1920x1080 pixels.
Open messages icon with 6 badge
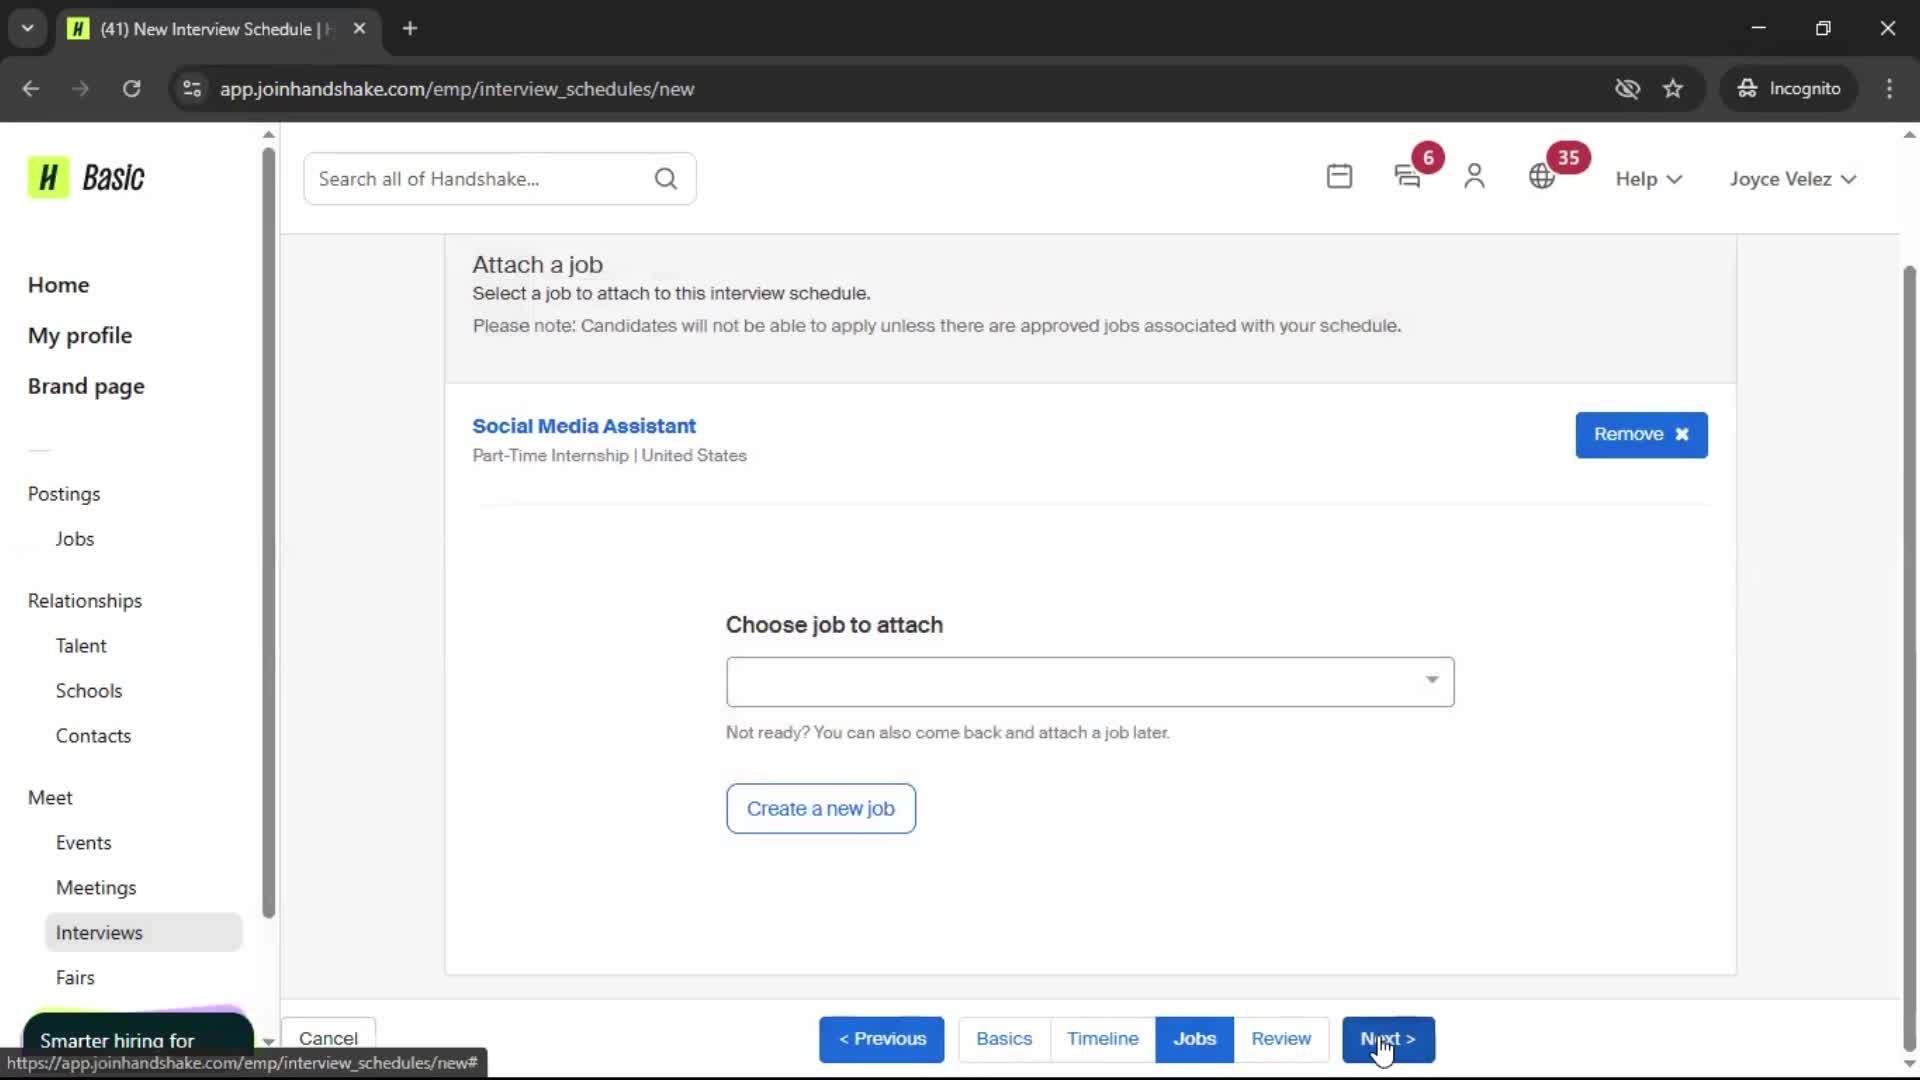1408,177
